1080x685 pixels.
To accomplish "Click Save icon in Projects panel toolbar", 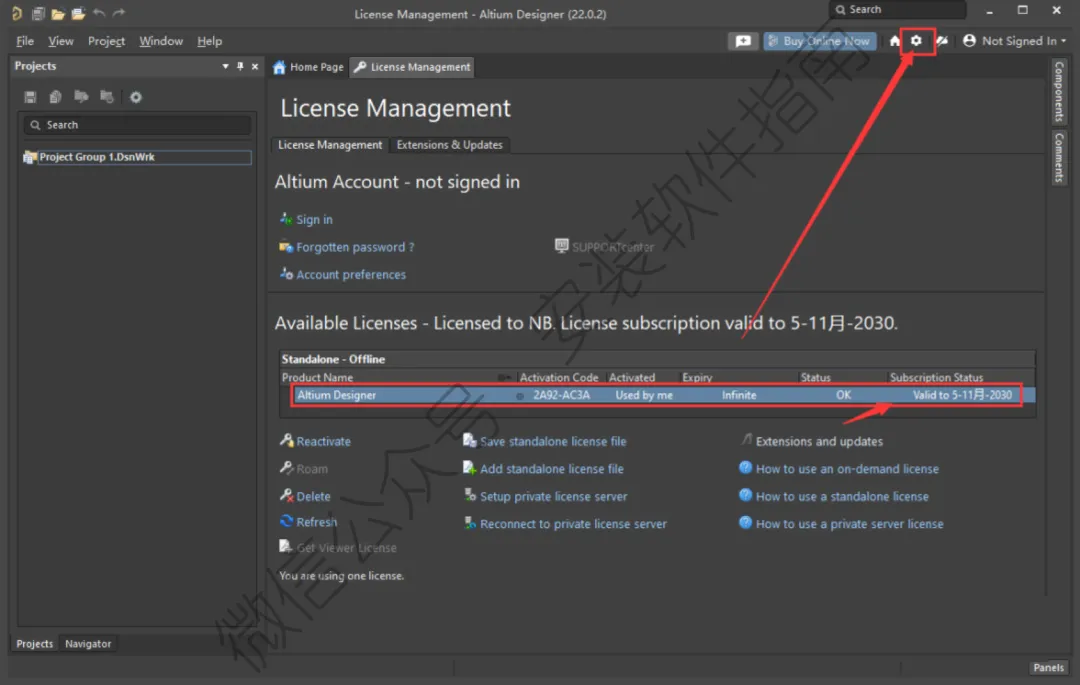I will (30, 97).
